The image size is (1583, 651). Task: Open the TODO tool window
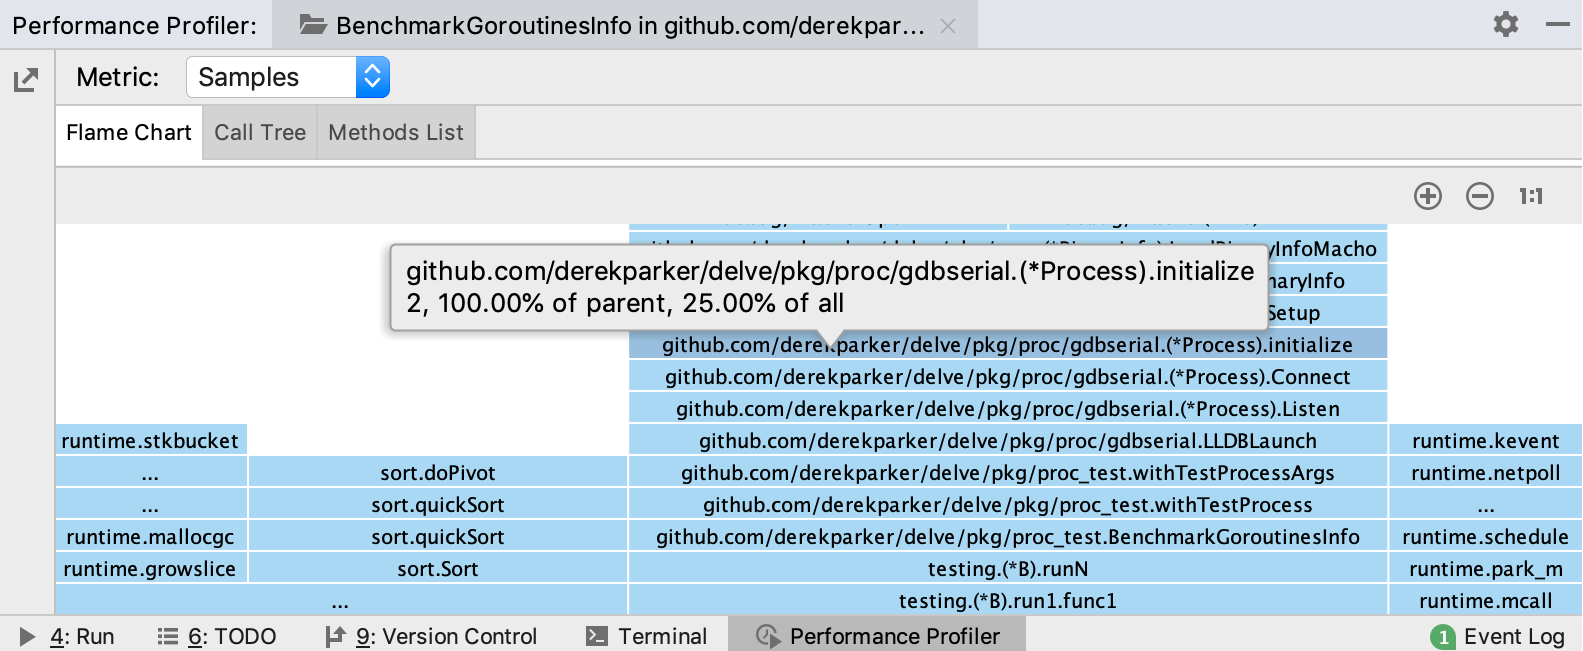(x=217, y=636)
